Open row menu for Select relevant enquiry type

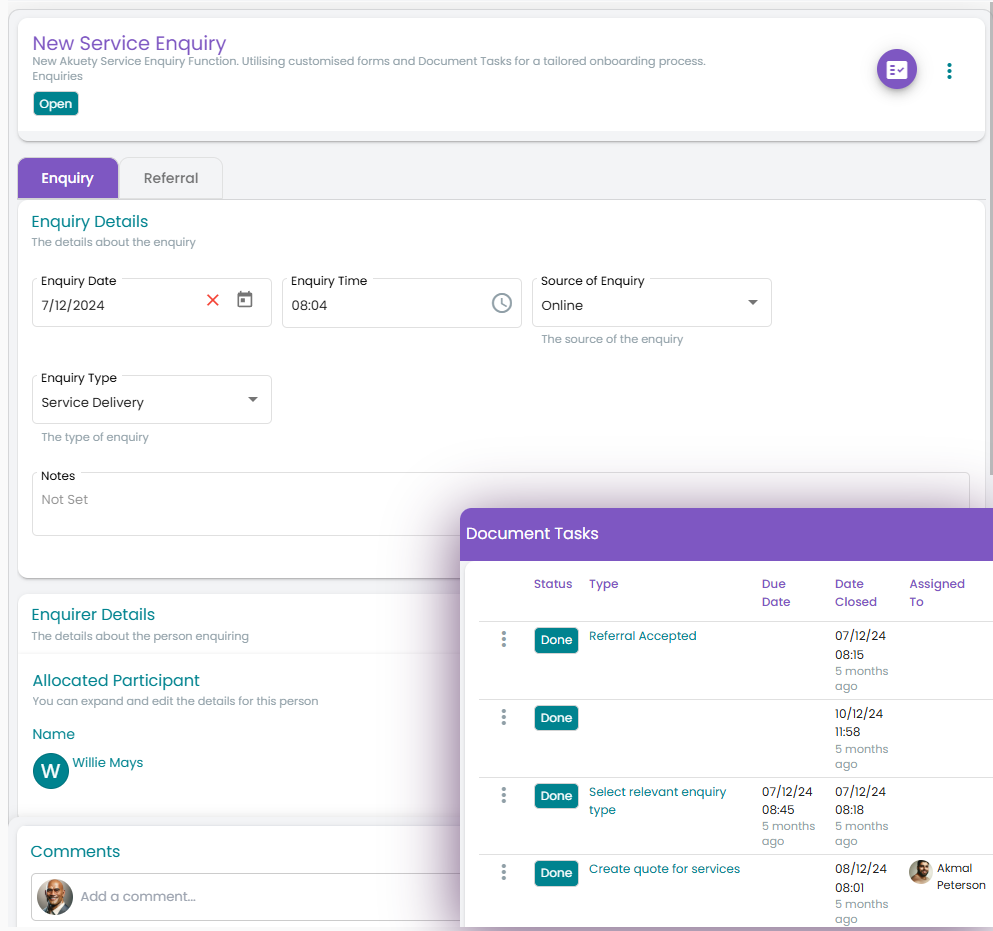click(x=503, y=795)
